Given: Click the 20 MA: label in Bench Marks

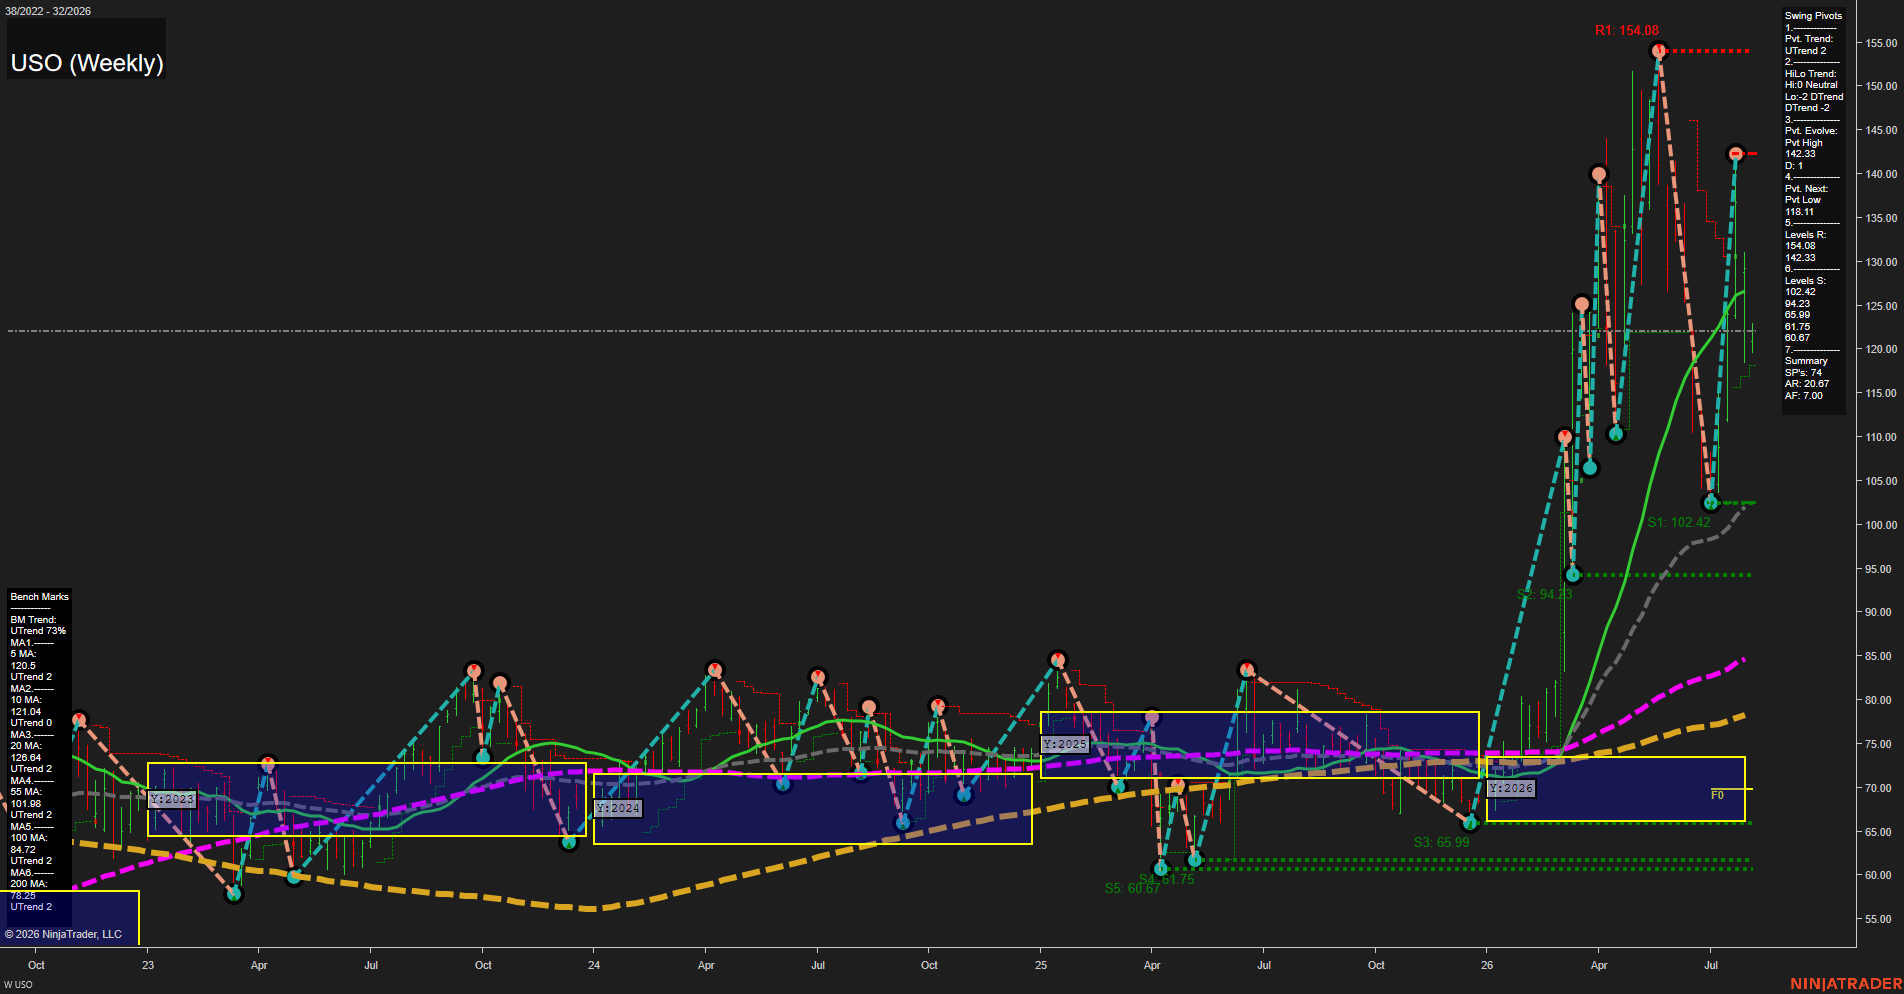Looking at the screenshot, I should pos(26,746).
